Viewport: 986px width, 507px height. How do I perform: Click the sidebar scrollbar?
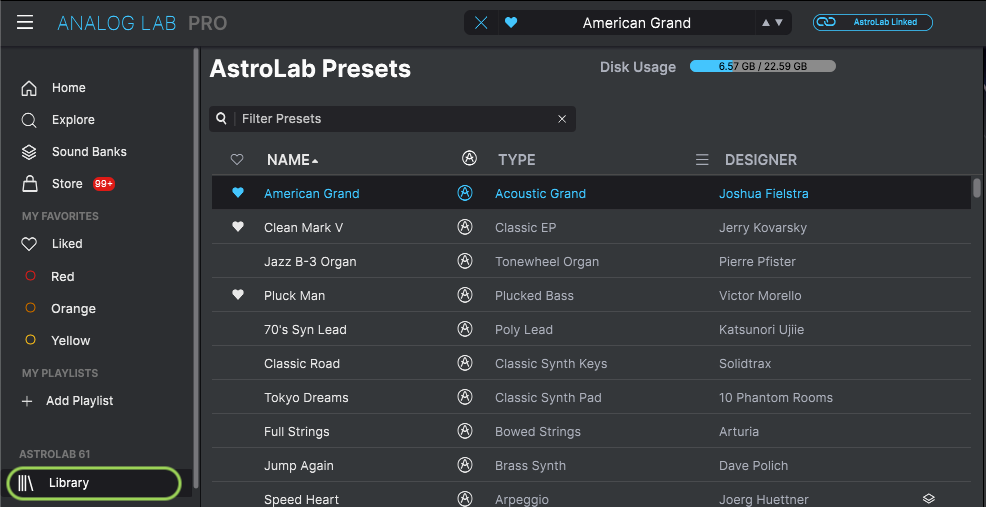tap(196, 267)
